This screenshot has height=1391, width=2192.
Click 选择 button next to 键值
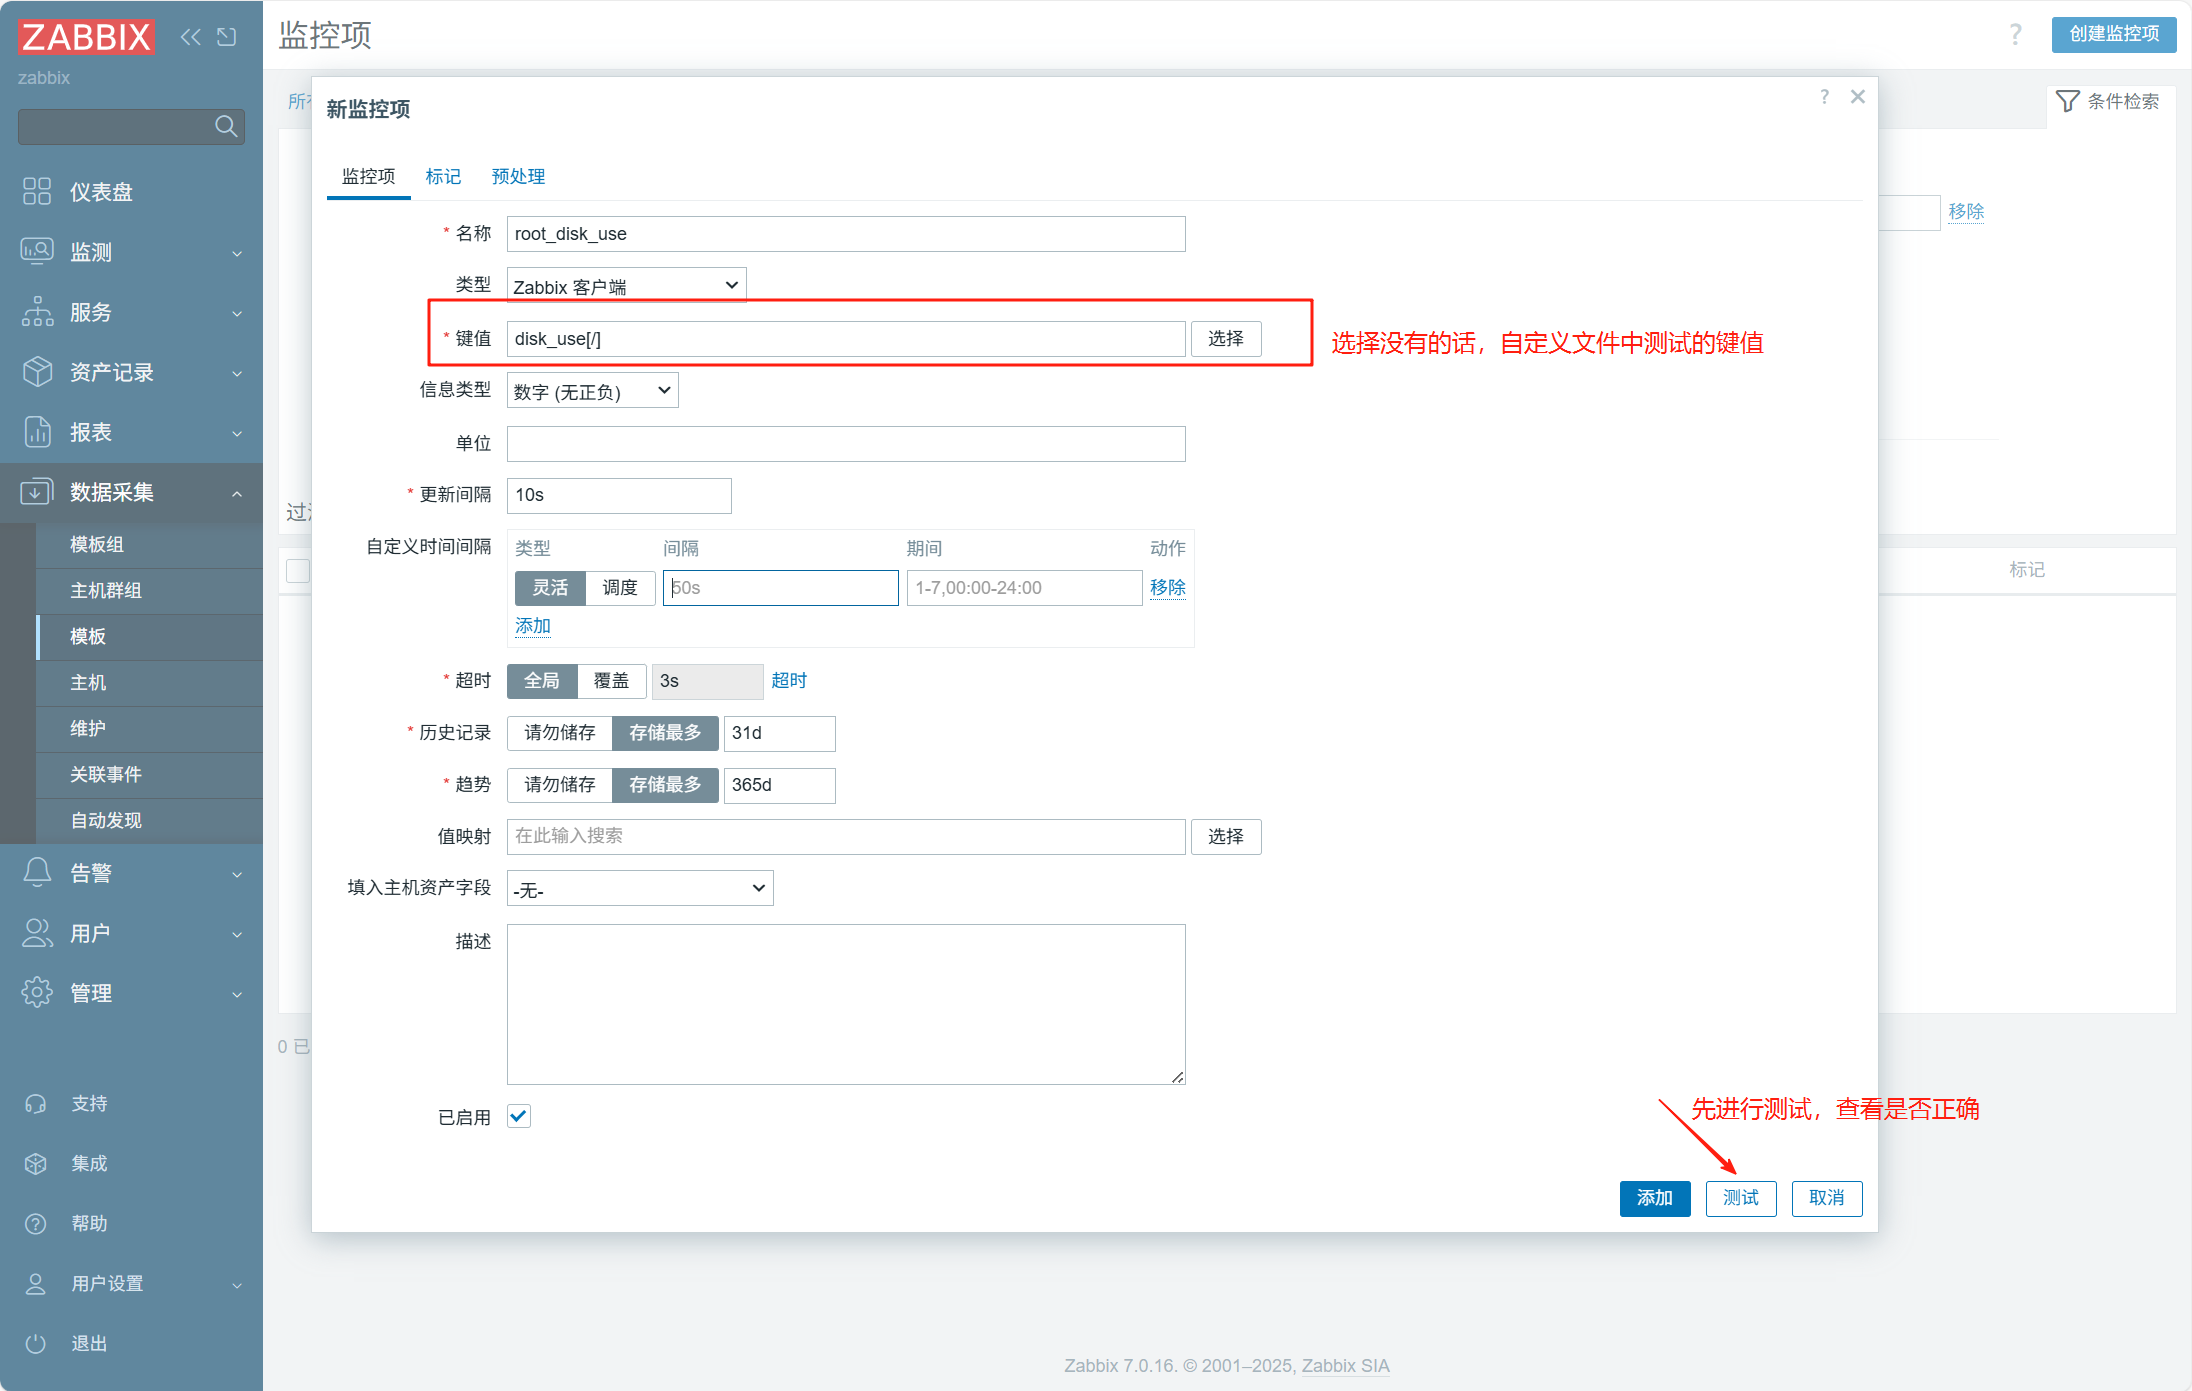1226,339
